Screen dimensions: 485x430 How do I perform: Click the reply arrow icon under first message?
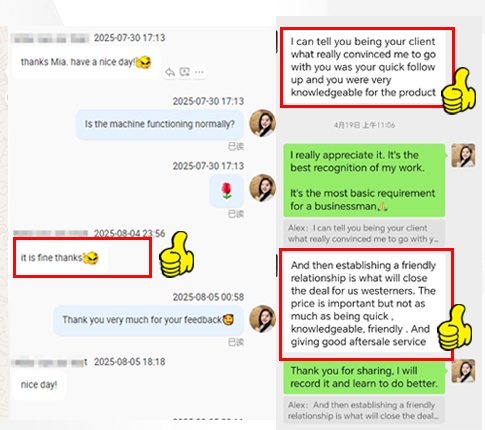pos(170,72)
